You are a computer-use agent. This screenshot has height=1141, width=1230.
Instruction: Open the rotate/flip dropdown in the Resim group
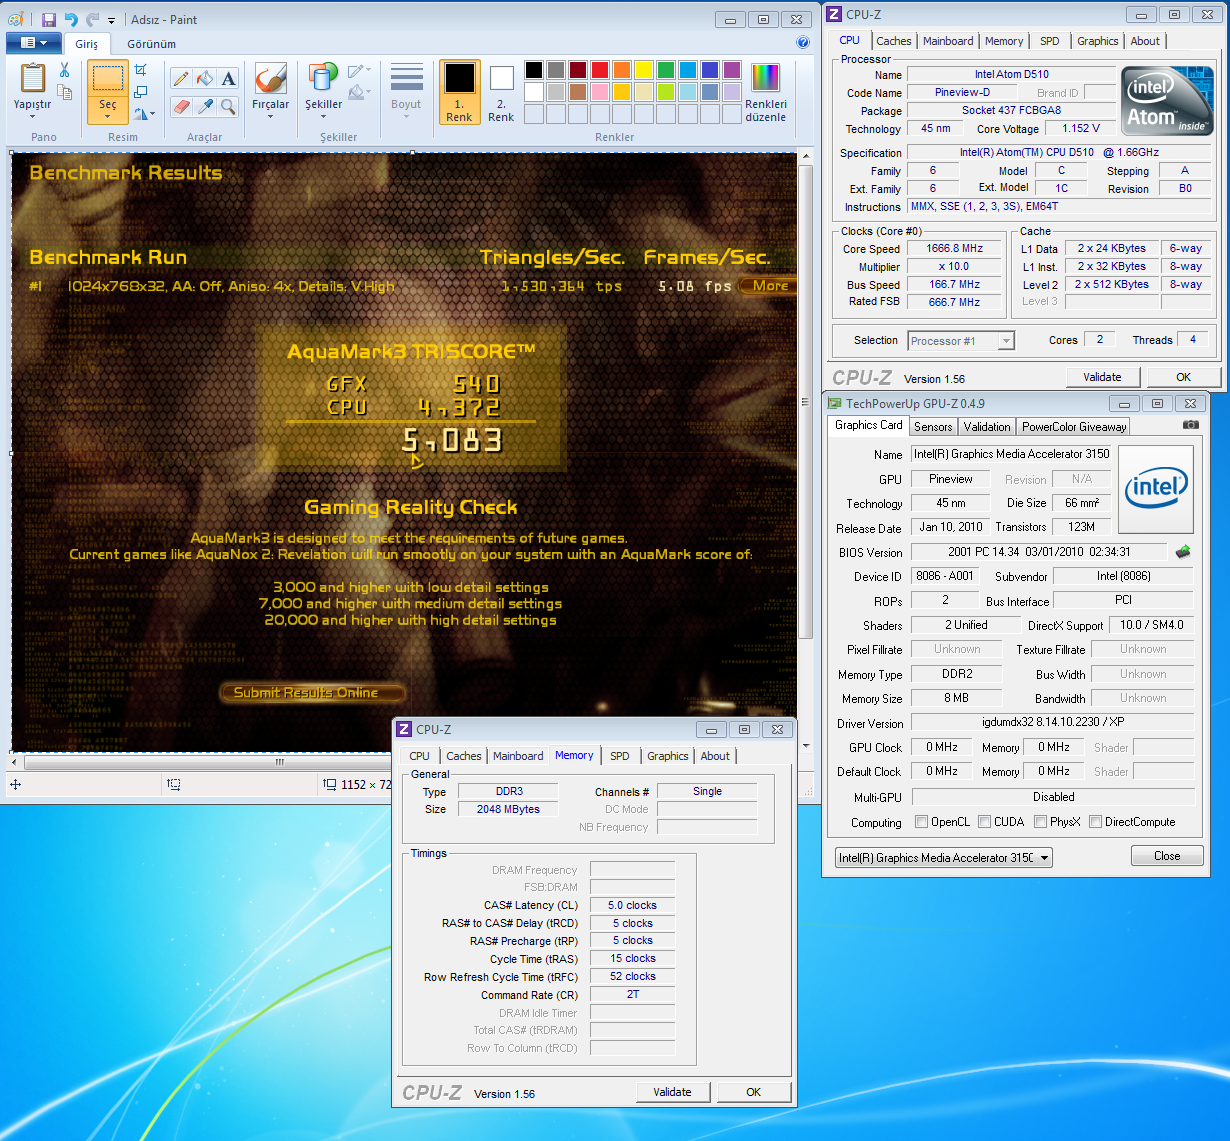point(143,114)
